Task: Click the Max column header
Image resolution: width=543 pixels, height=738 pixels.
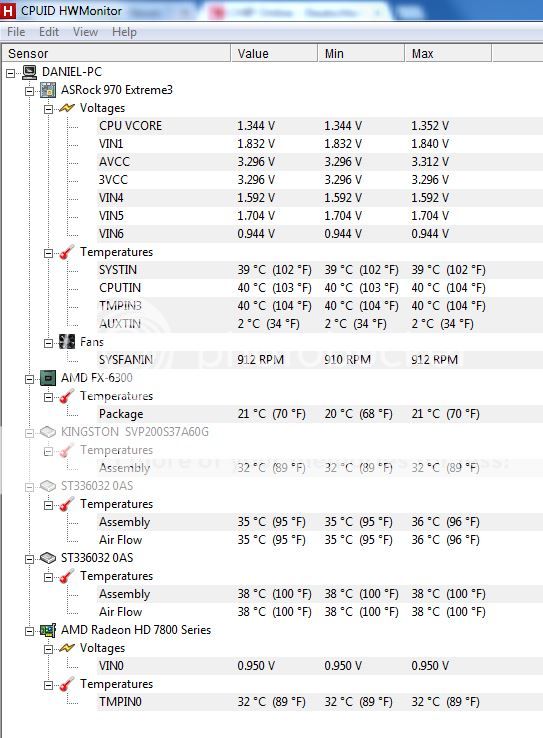Action: click(x=448, y=53)
